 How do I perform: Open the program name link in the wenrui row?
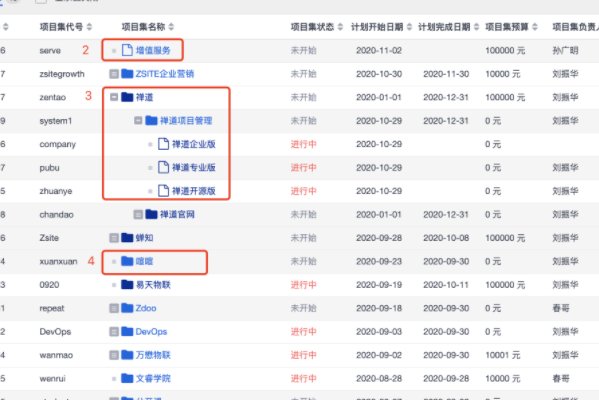point(153,379)
